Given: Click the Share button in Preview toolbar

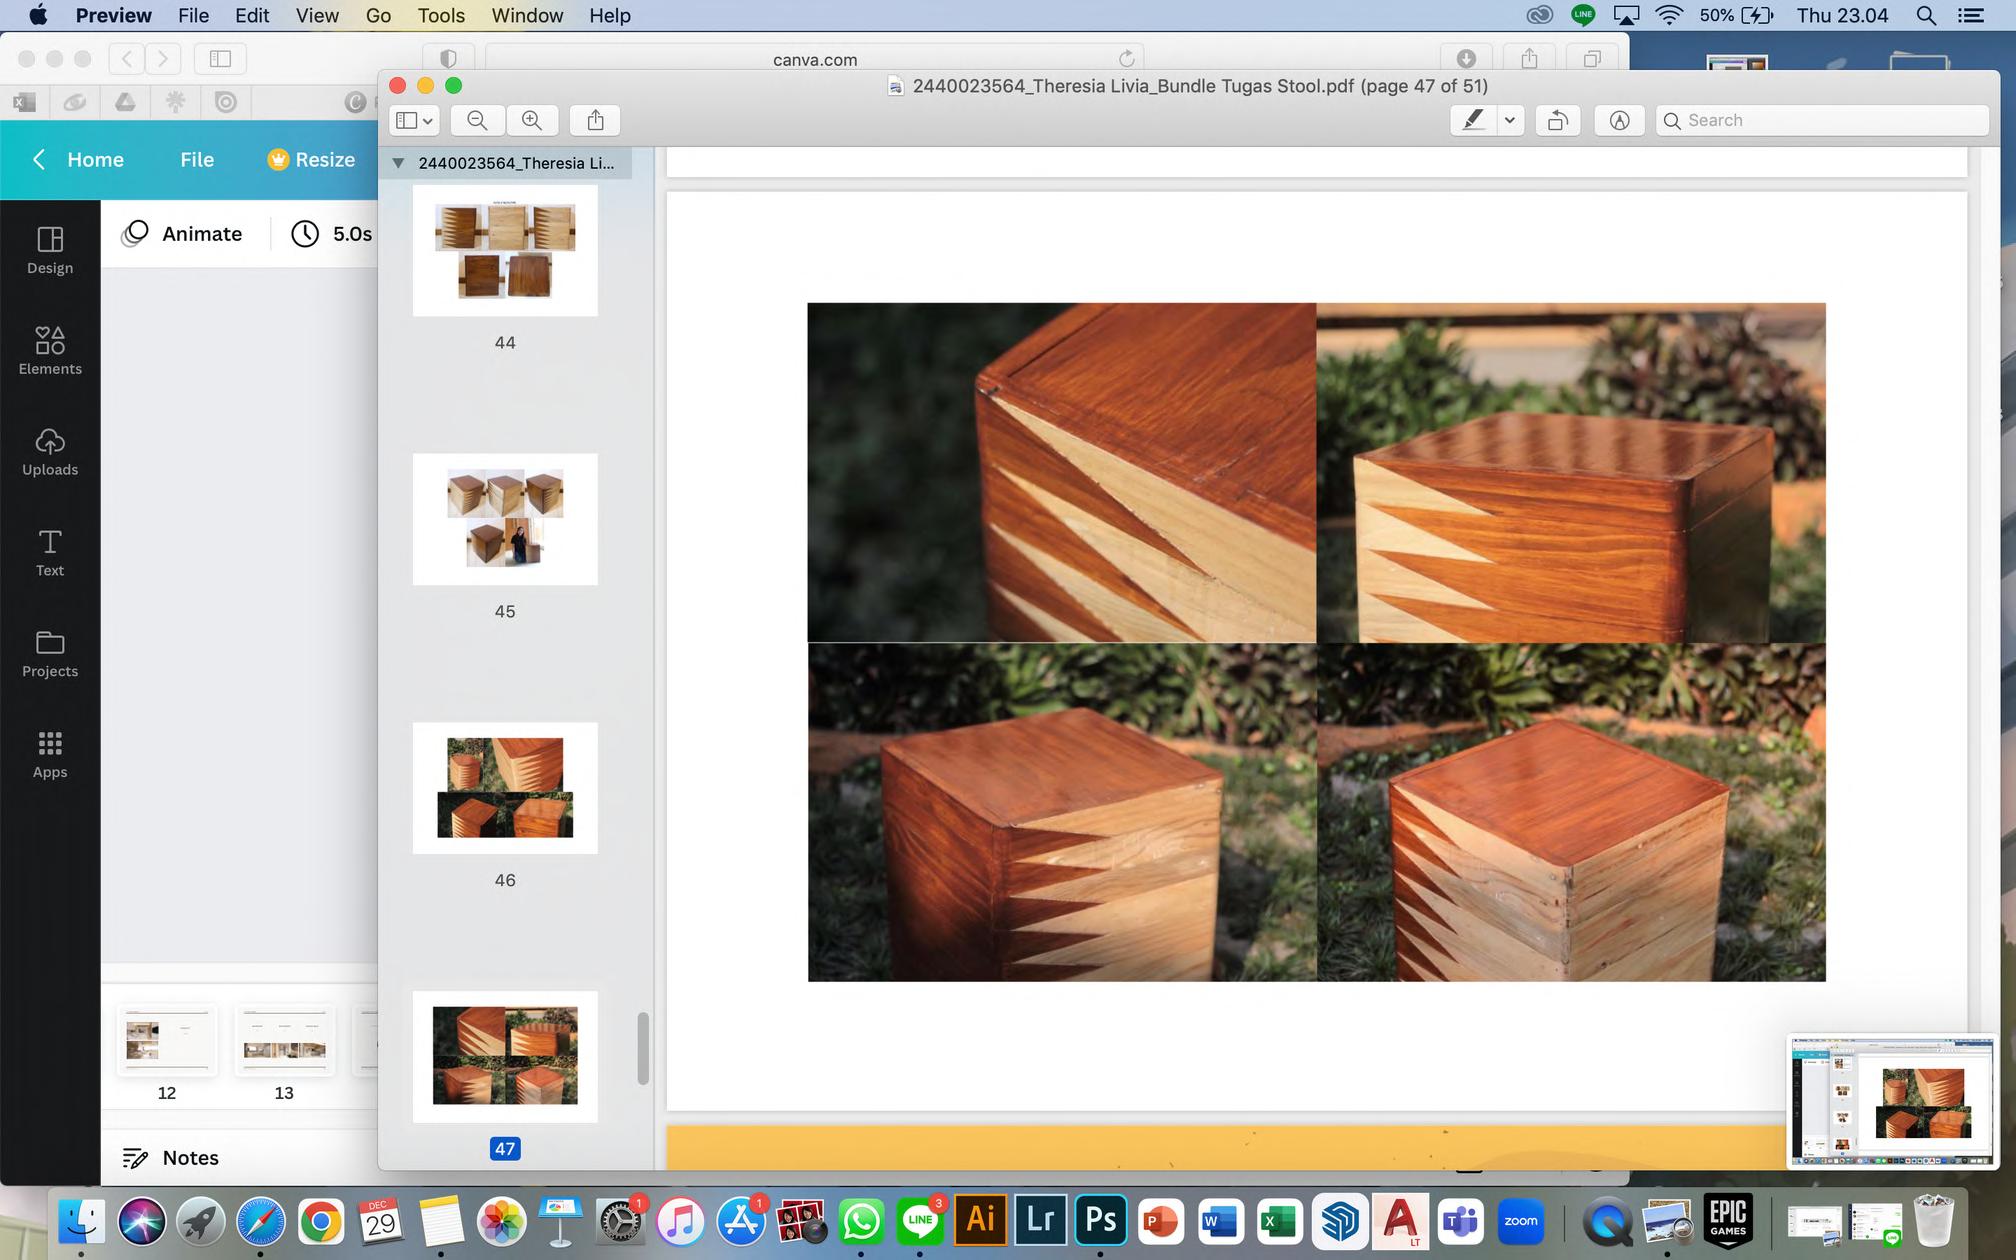Looking at the screenshot, I should (595, 120).
